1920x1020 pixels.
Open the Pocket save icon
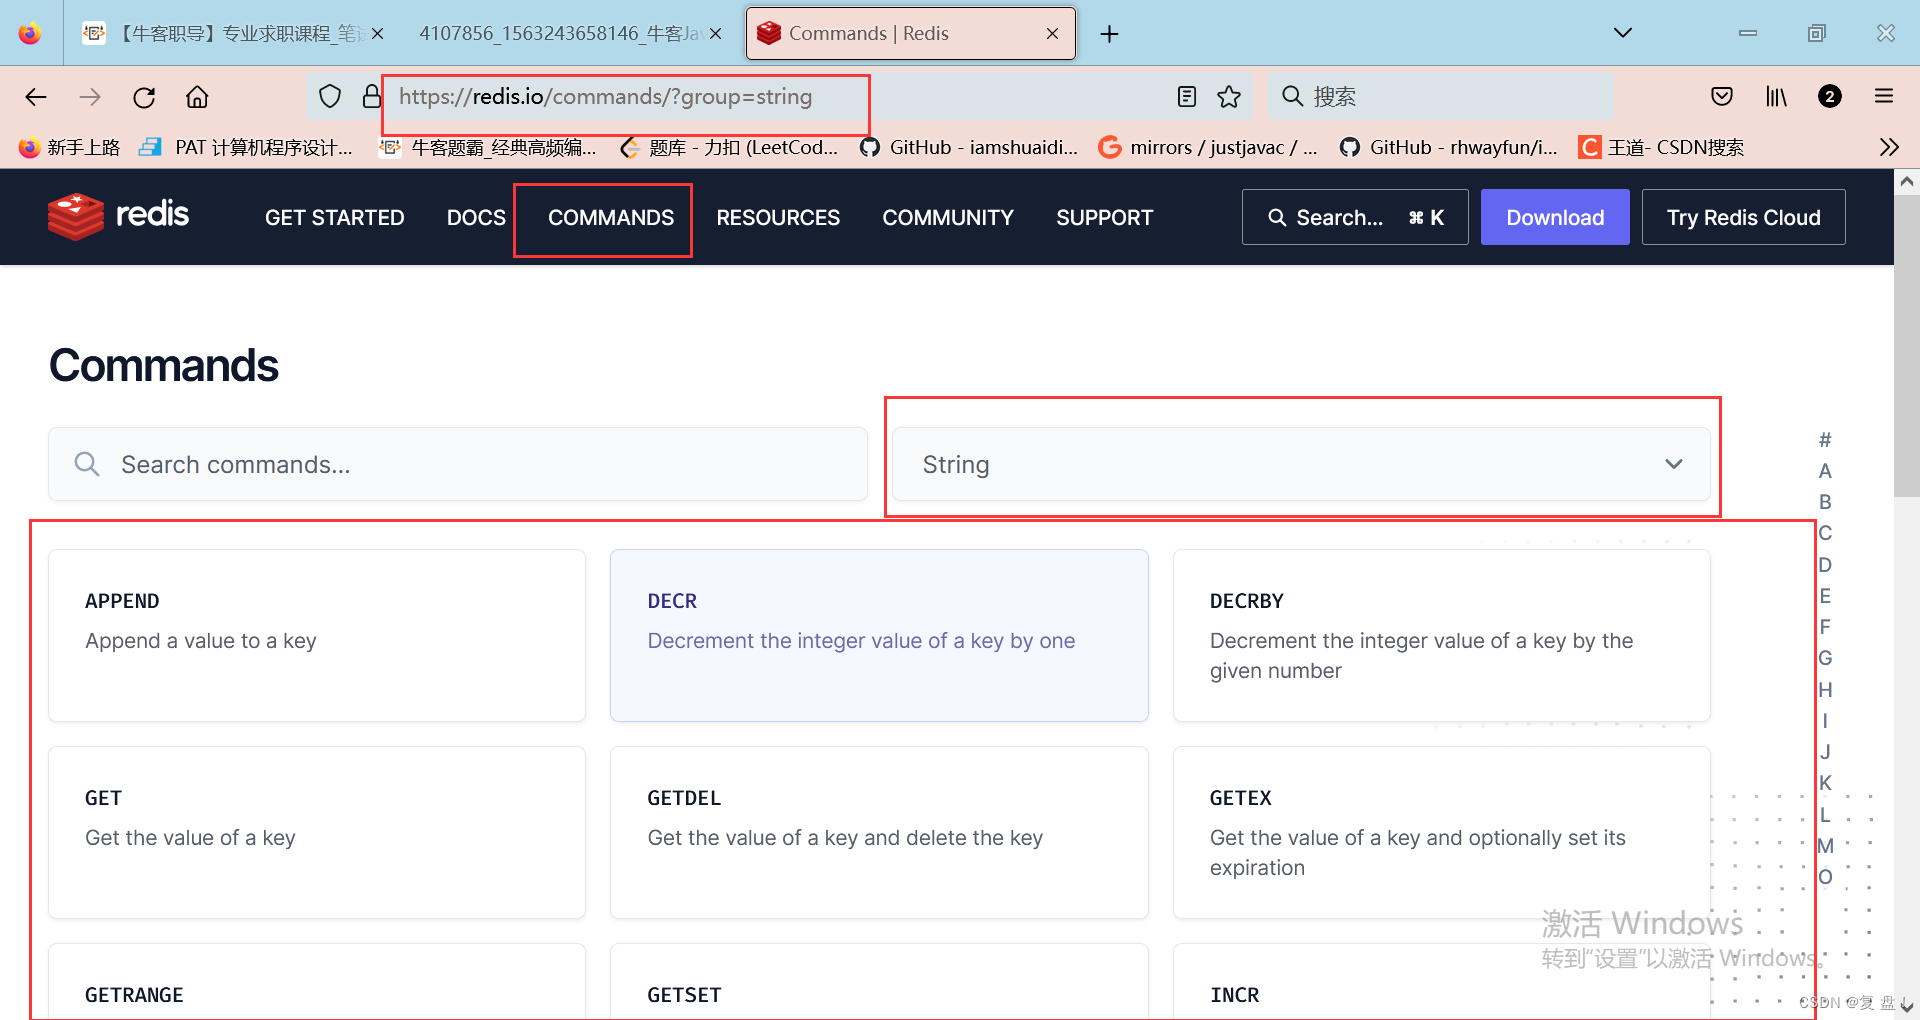click(1722, 96)
